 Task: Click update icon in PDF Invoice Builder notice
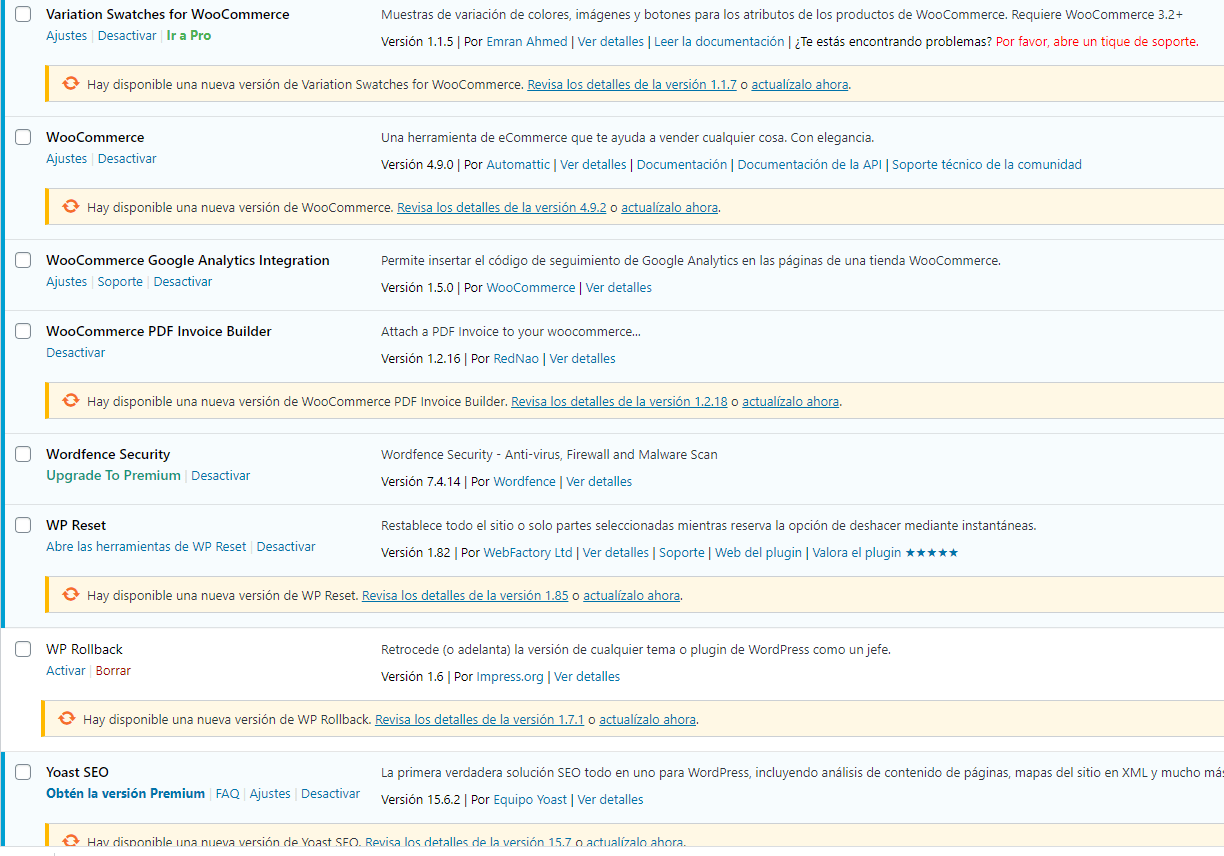click(70, 401)
